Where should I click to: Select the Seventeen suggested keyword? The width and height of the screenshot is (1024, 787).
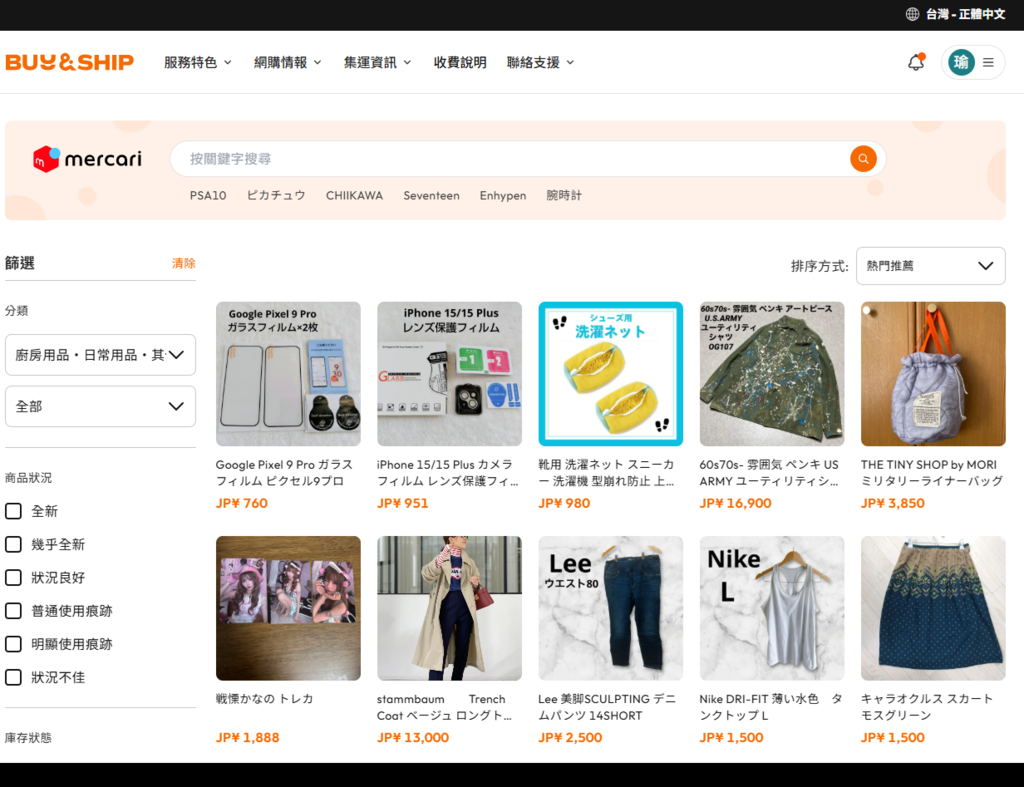(431, 195)
